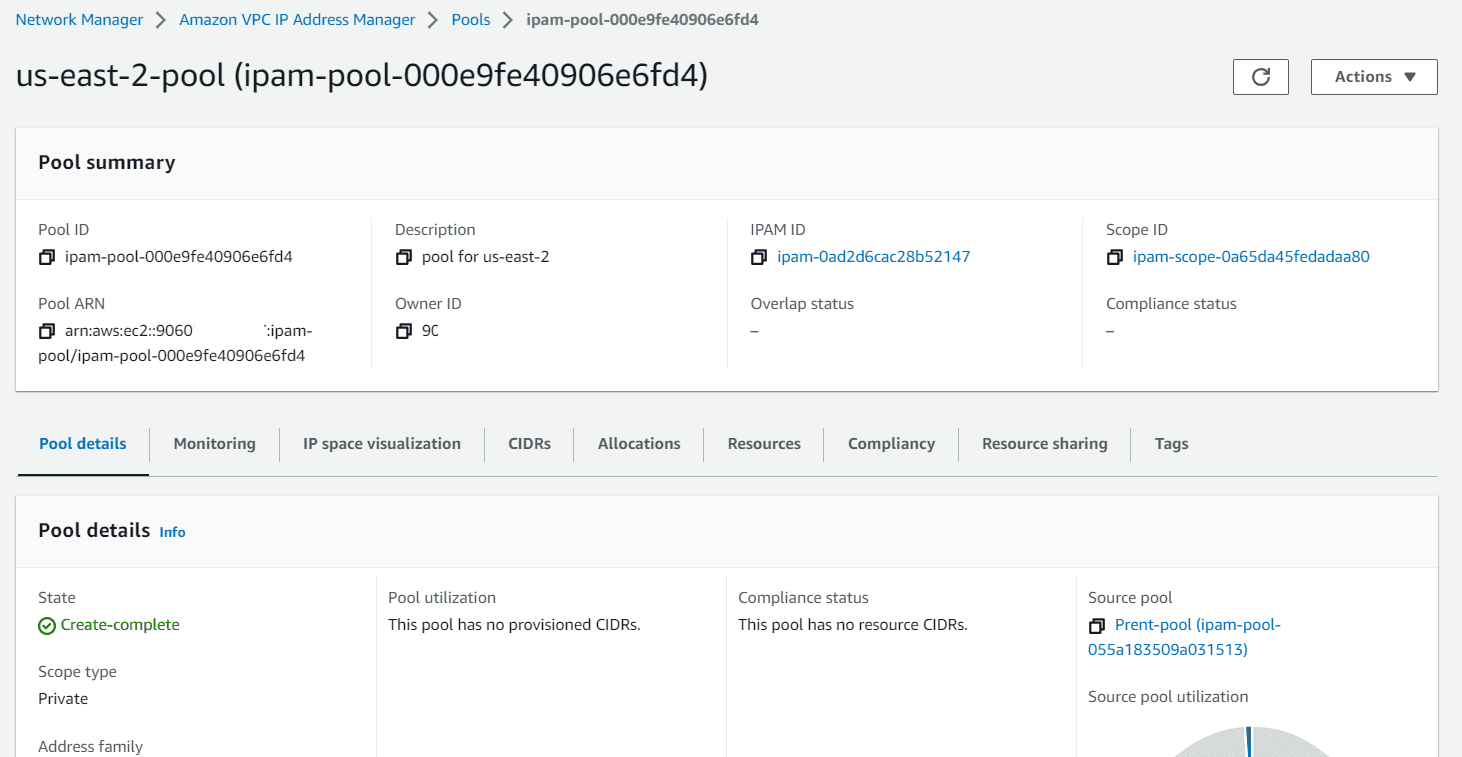Switch to the Compliancy tab
Viewport: 1462px width, 757px height.
tap(891, 444)
